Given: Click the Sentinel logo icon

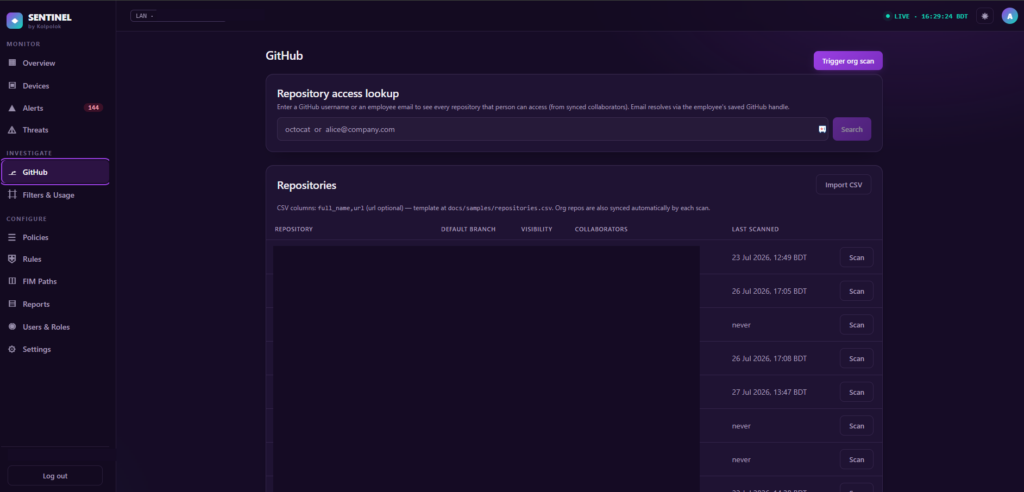Looking at the screenshot, I should point(14,21).
